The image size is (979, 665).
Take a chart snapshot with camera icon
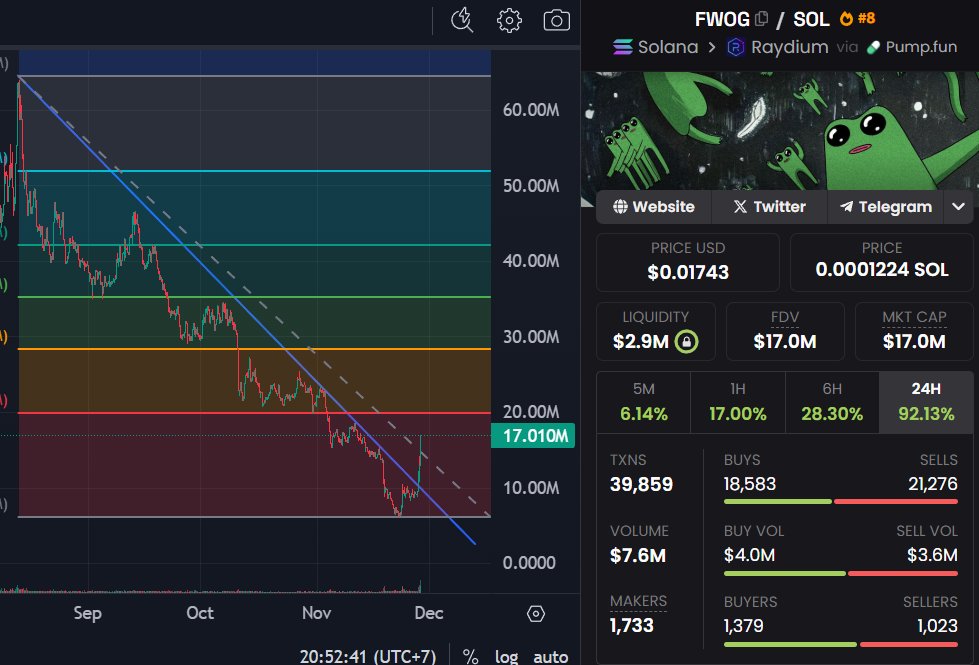point(556,20)
